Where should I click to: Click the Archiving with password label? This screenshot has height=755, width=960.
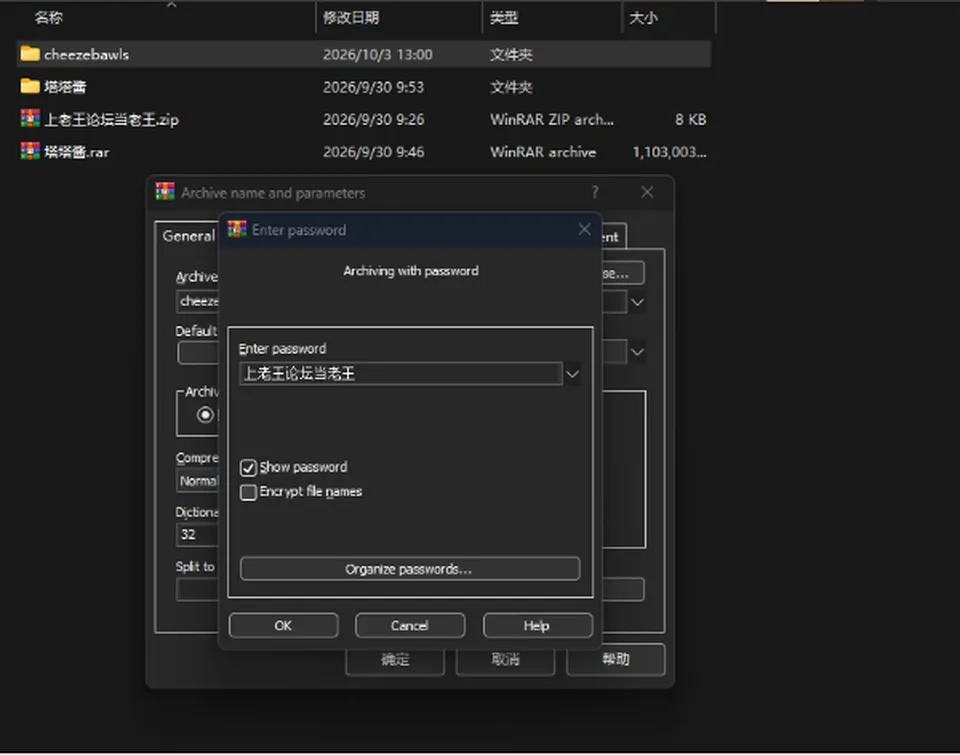[x=411, y=271]
